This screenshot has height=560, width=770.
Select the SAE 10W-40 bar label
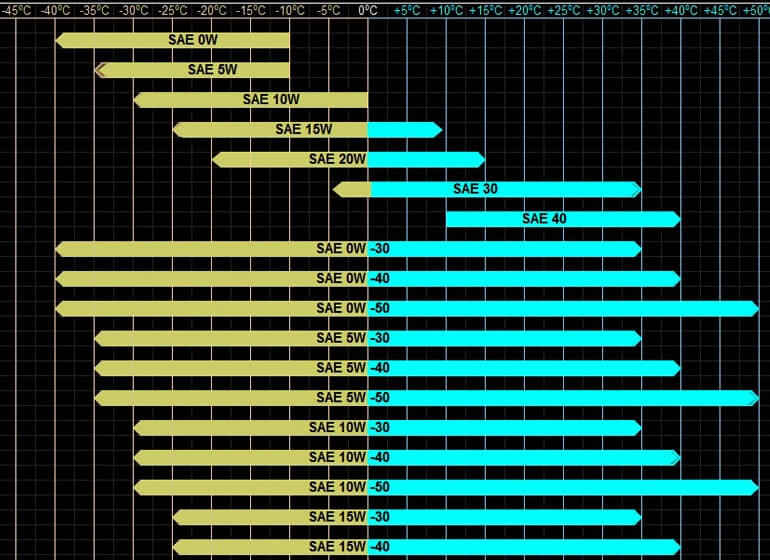pos(349,457)
